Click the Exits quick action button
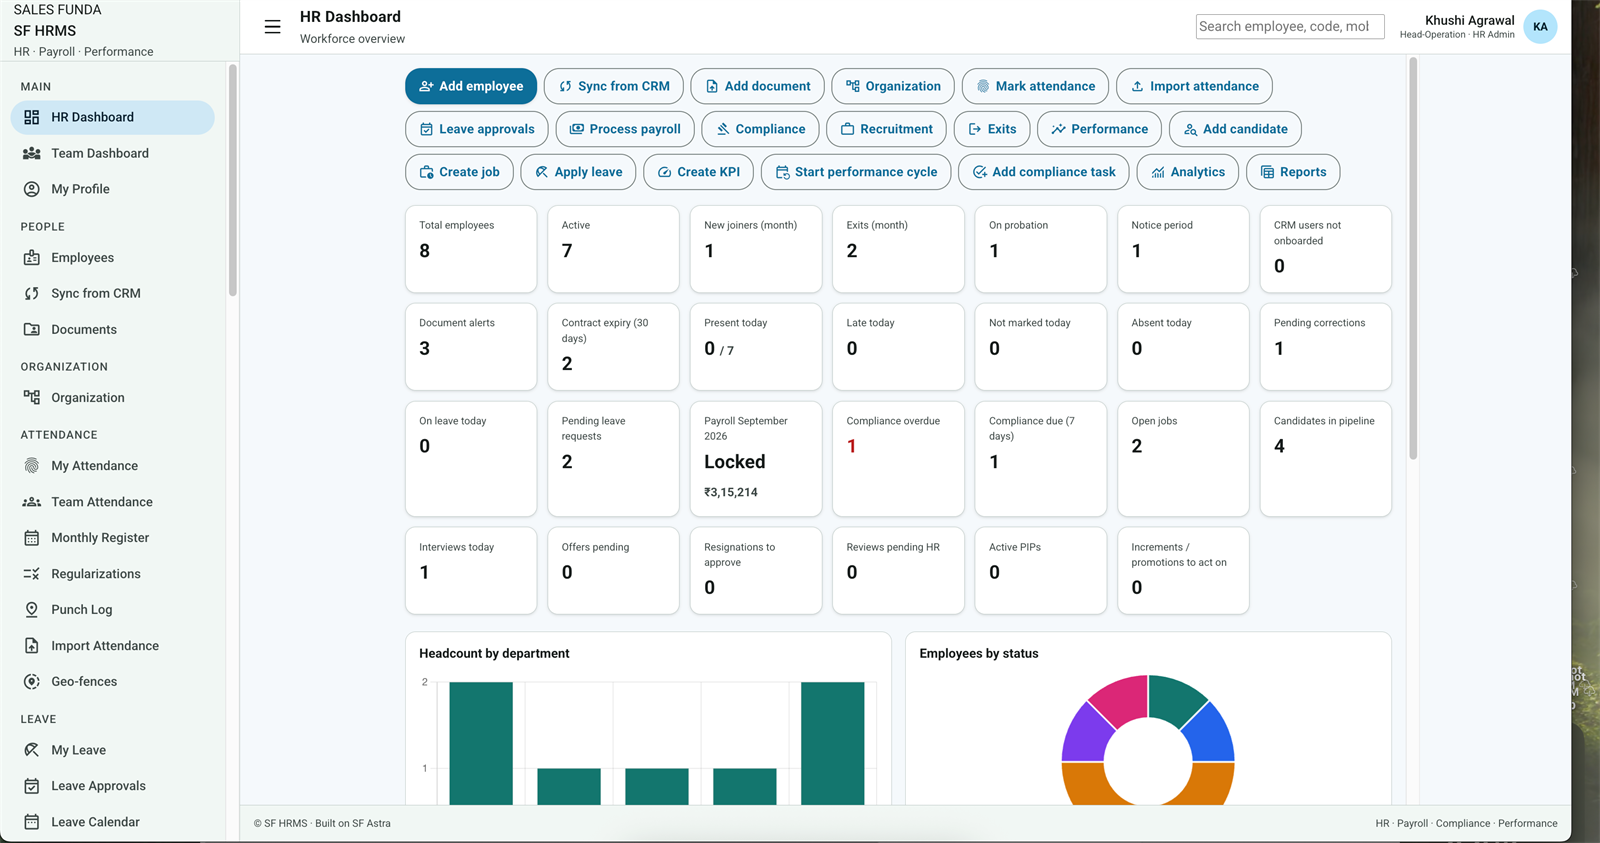The image size is (1600, 843). coord(992,129)
